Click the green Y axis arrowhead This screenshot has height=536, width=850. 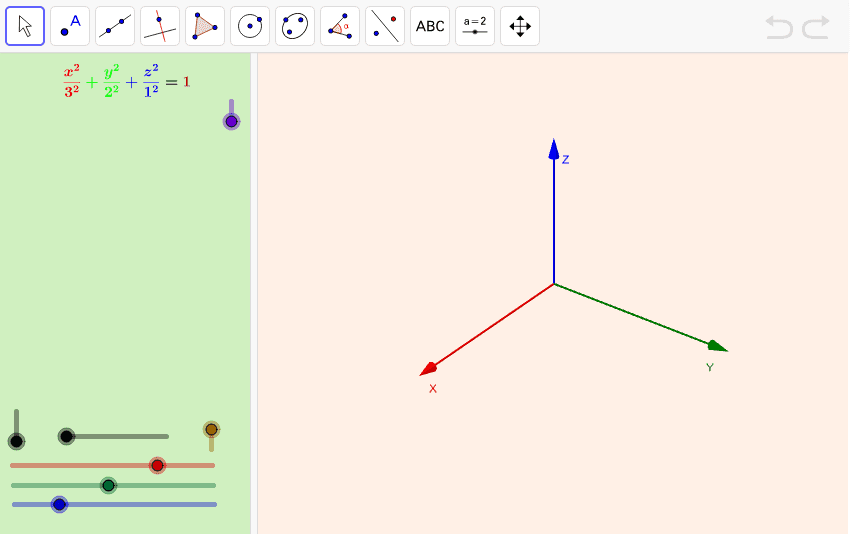tap(718, 346)
